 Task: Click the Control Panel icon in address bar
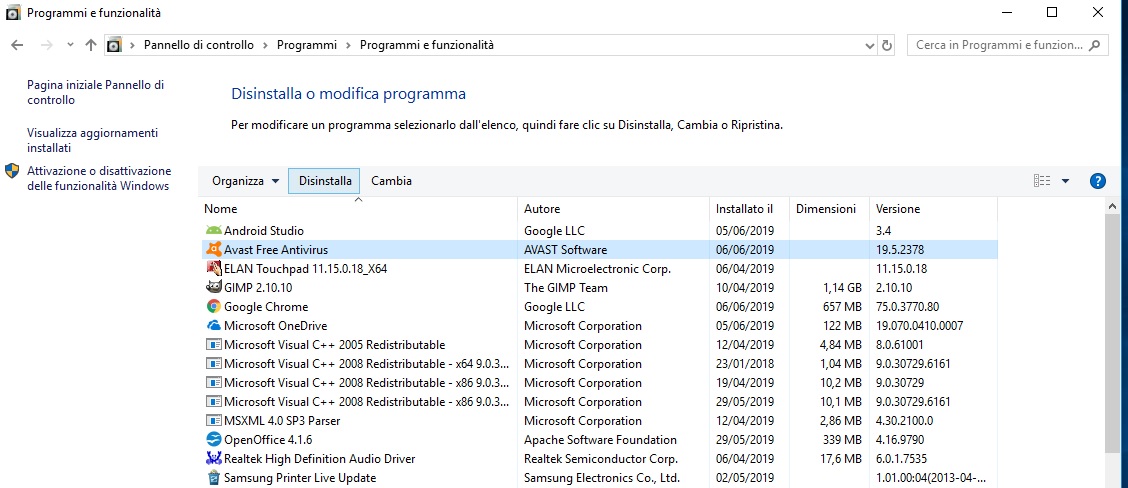point(114,45)
